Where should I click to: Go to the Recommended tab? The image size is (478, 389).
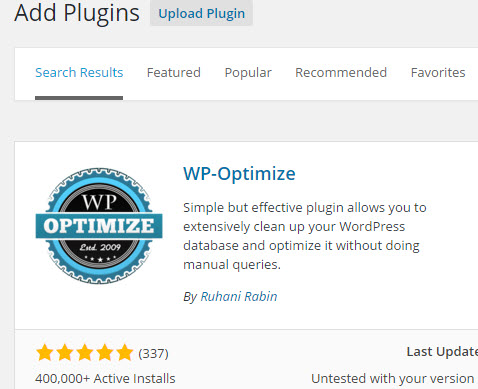pyautogui.click(x=341, y=72)
